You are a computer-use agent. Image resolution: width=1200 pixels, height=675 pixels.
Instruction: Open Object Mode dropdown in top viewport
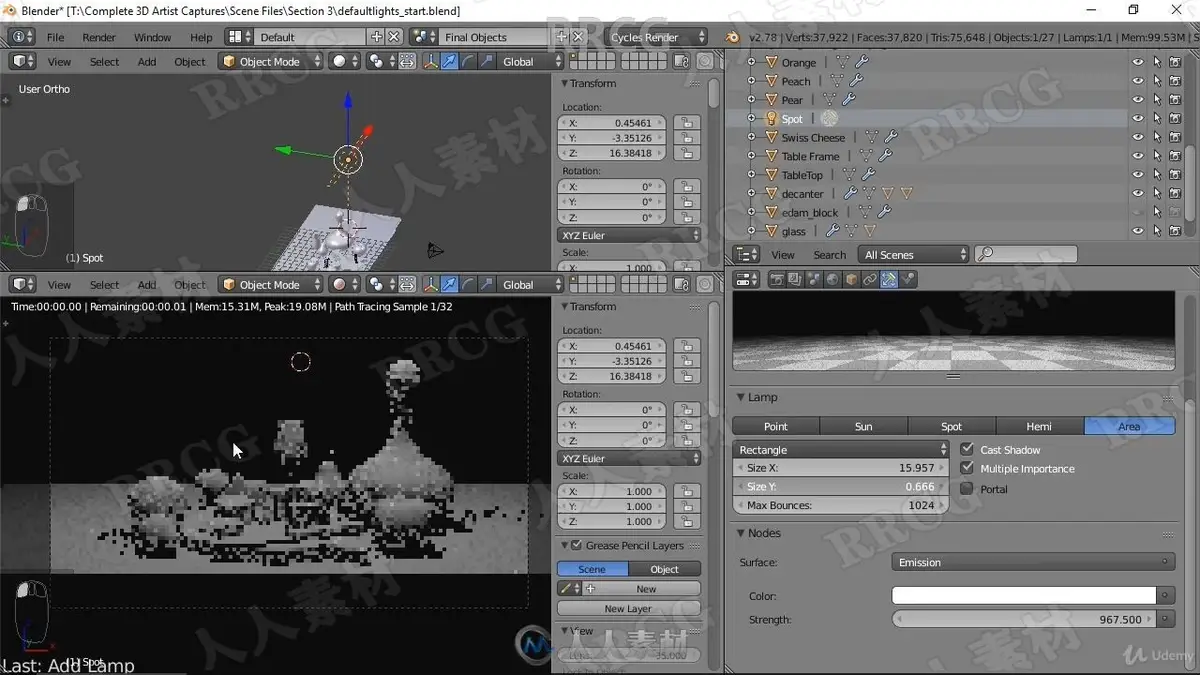271,61
